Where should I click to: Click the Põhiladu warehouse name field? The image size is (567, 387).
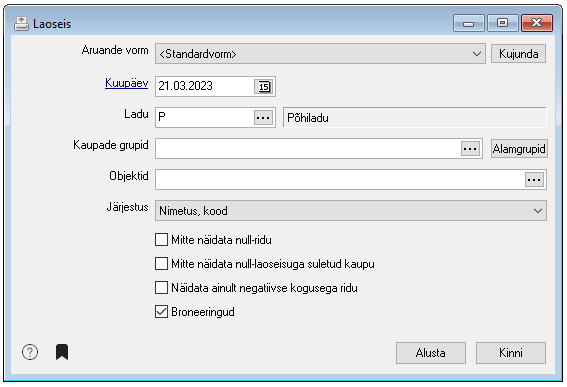pos(414,118)
